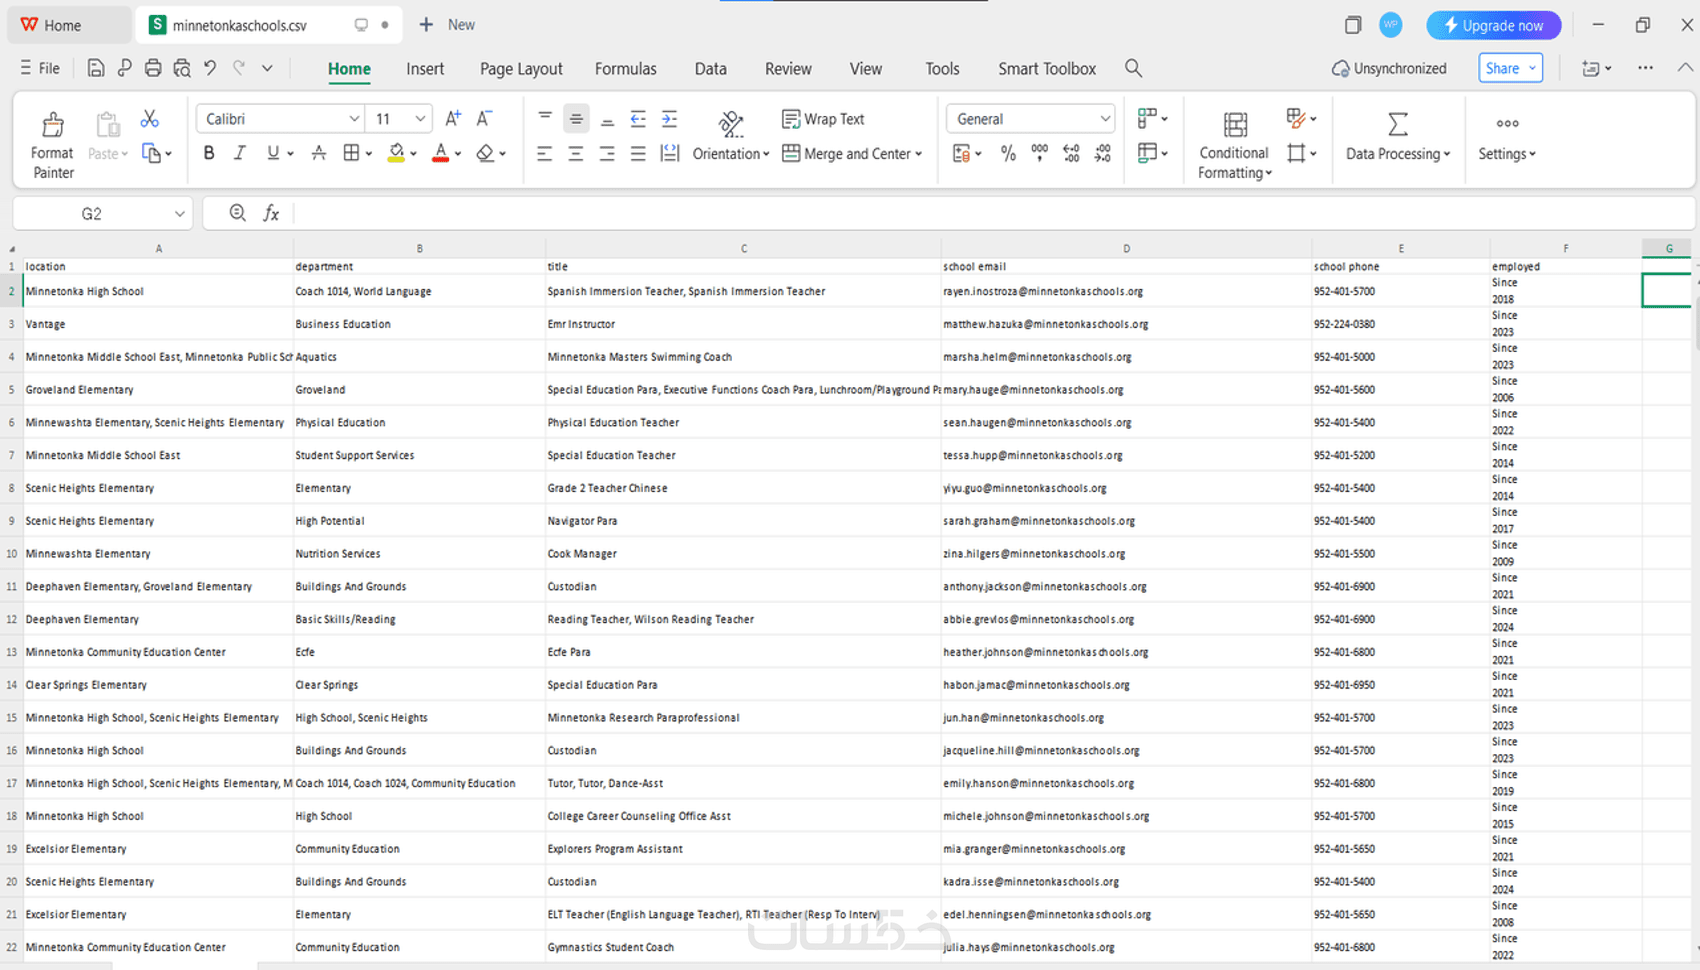Toggle Bold formatting
Viewport: 1700px width, 970px height.
(209, 153)
